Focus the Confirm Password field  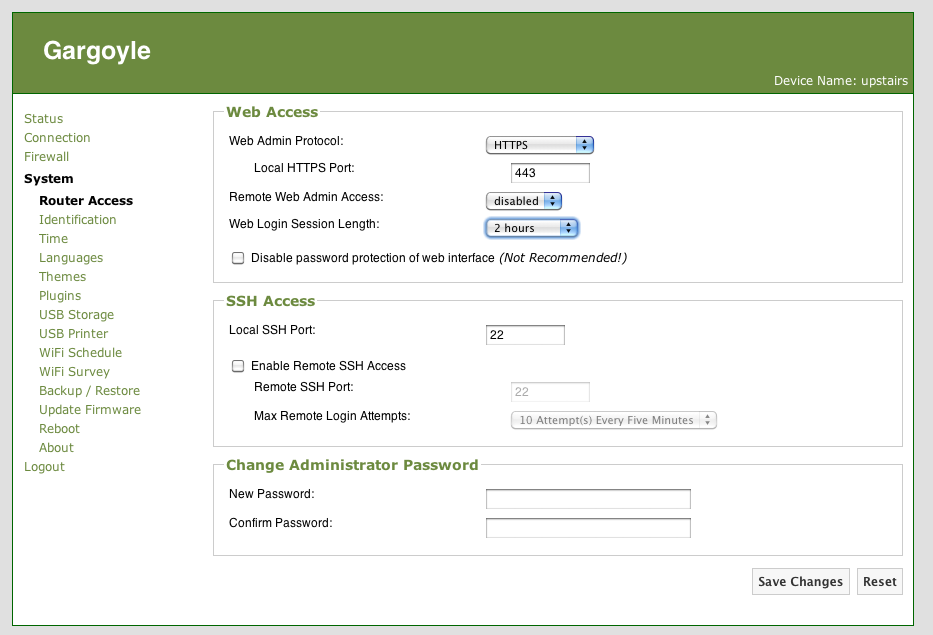(x=587, y=528)
